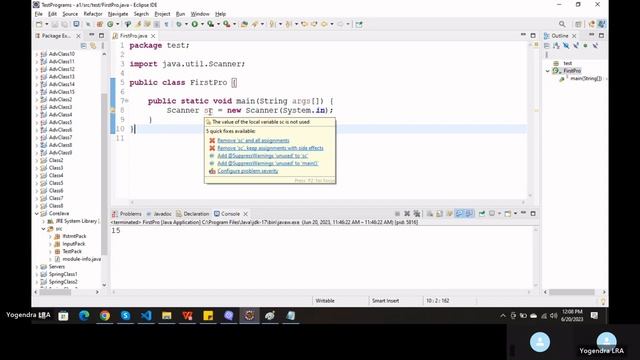Toggle Hide Fields in the Outline toolbar
This screenshot has height=360, width=640.
566,46
